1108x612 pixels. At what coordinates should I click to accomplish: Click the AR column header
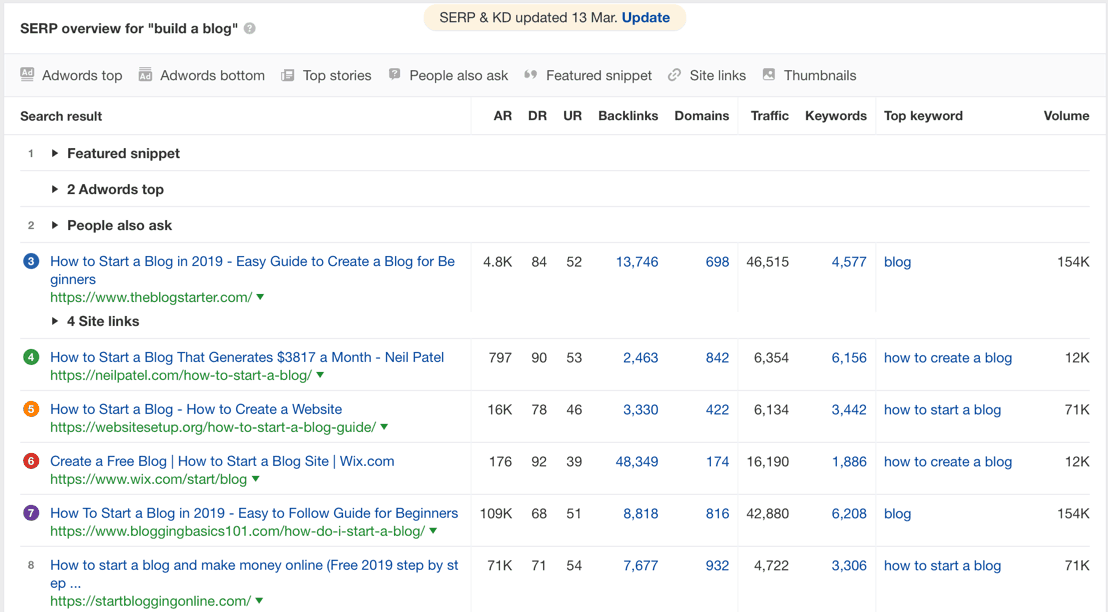coord(502,116)
